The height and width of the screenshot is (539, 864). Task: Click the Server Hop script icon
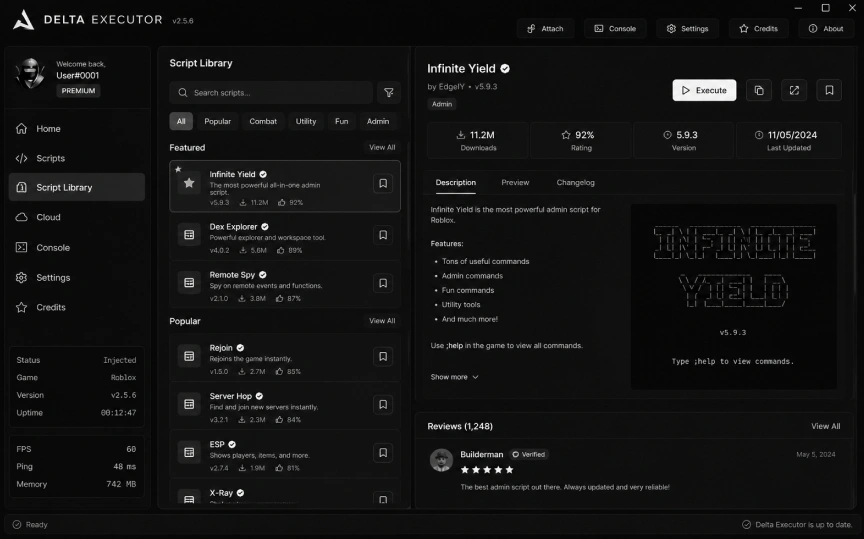(x=189, y=404)
